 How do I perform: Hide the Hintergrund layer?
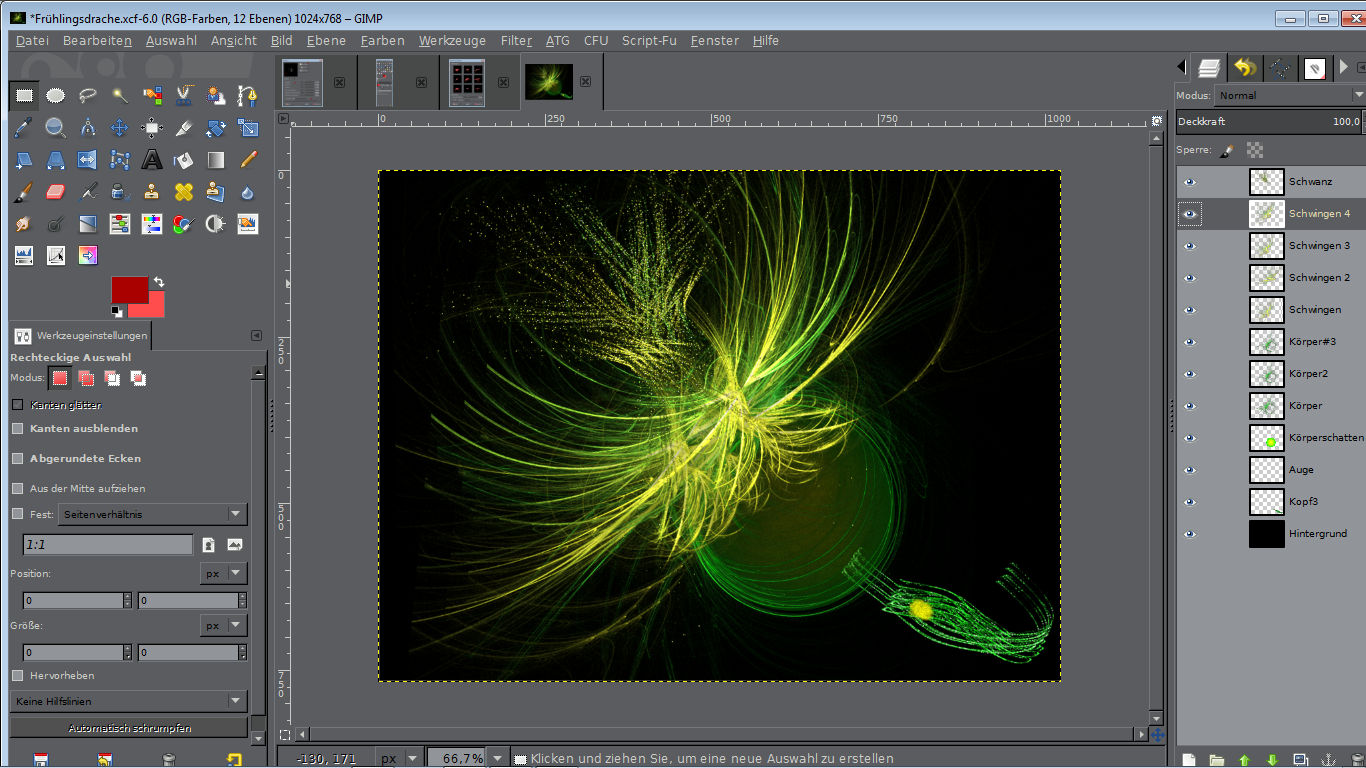1189,534
